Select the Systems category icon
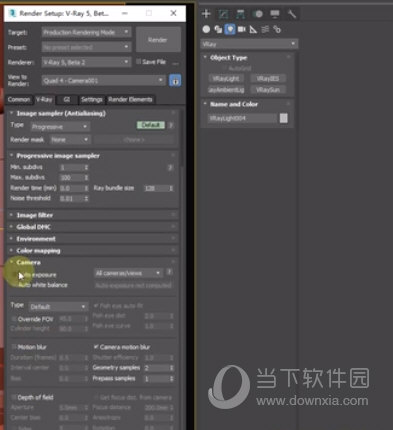 [277, 29]
